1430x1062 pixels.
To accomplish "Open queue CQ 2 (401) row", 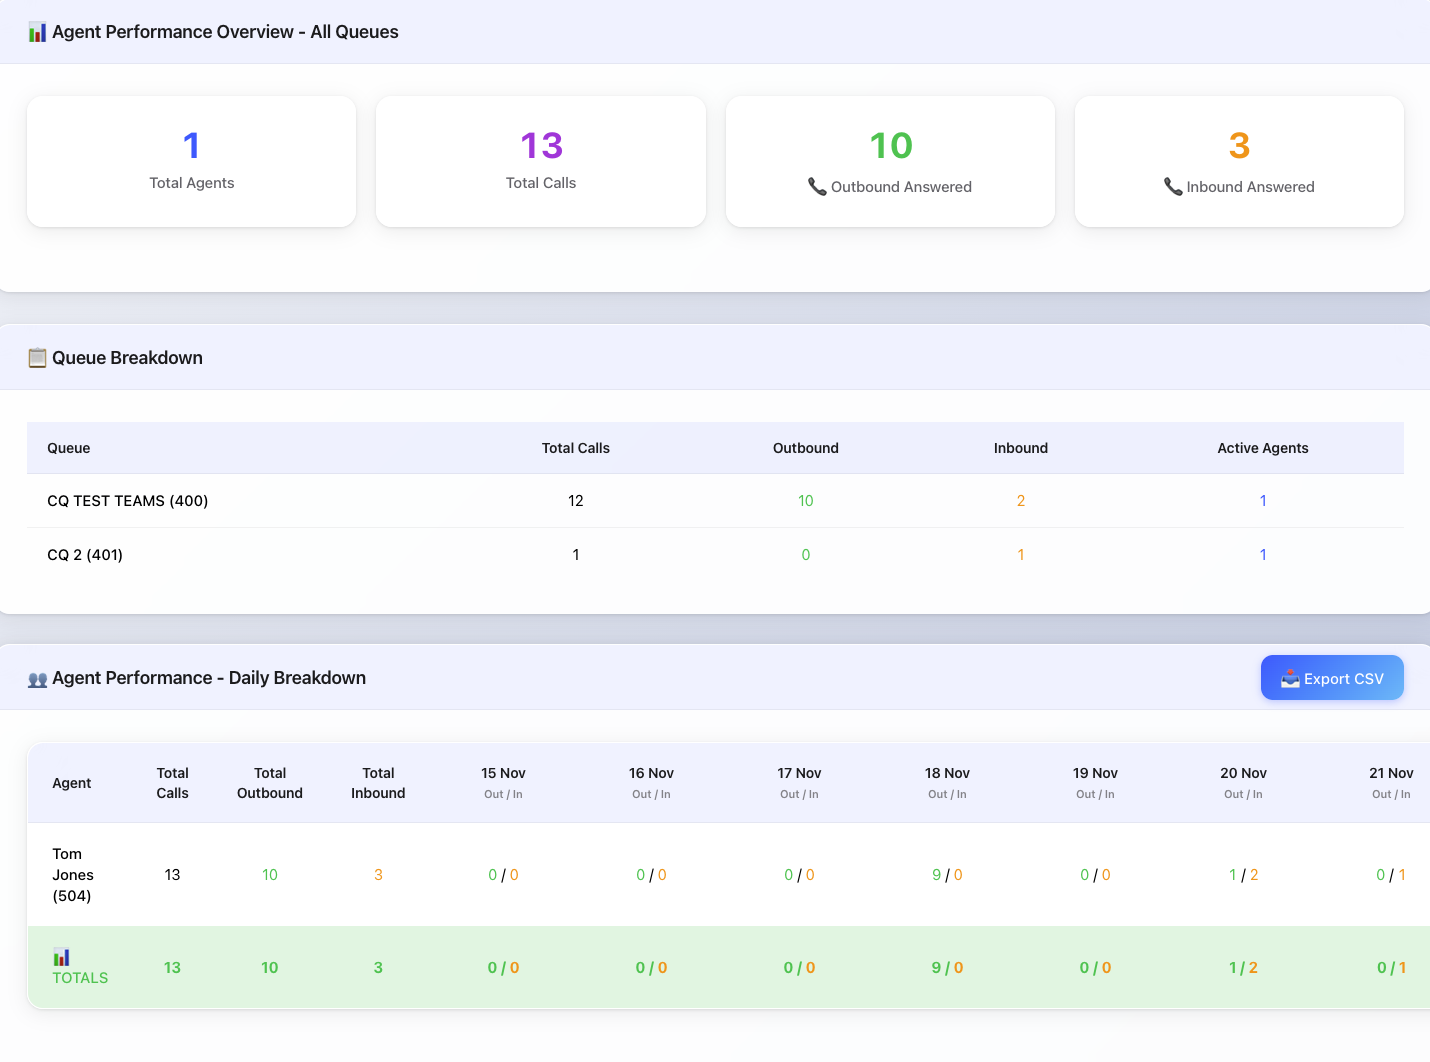I will 85,554.
